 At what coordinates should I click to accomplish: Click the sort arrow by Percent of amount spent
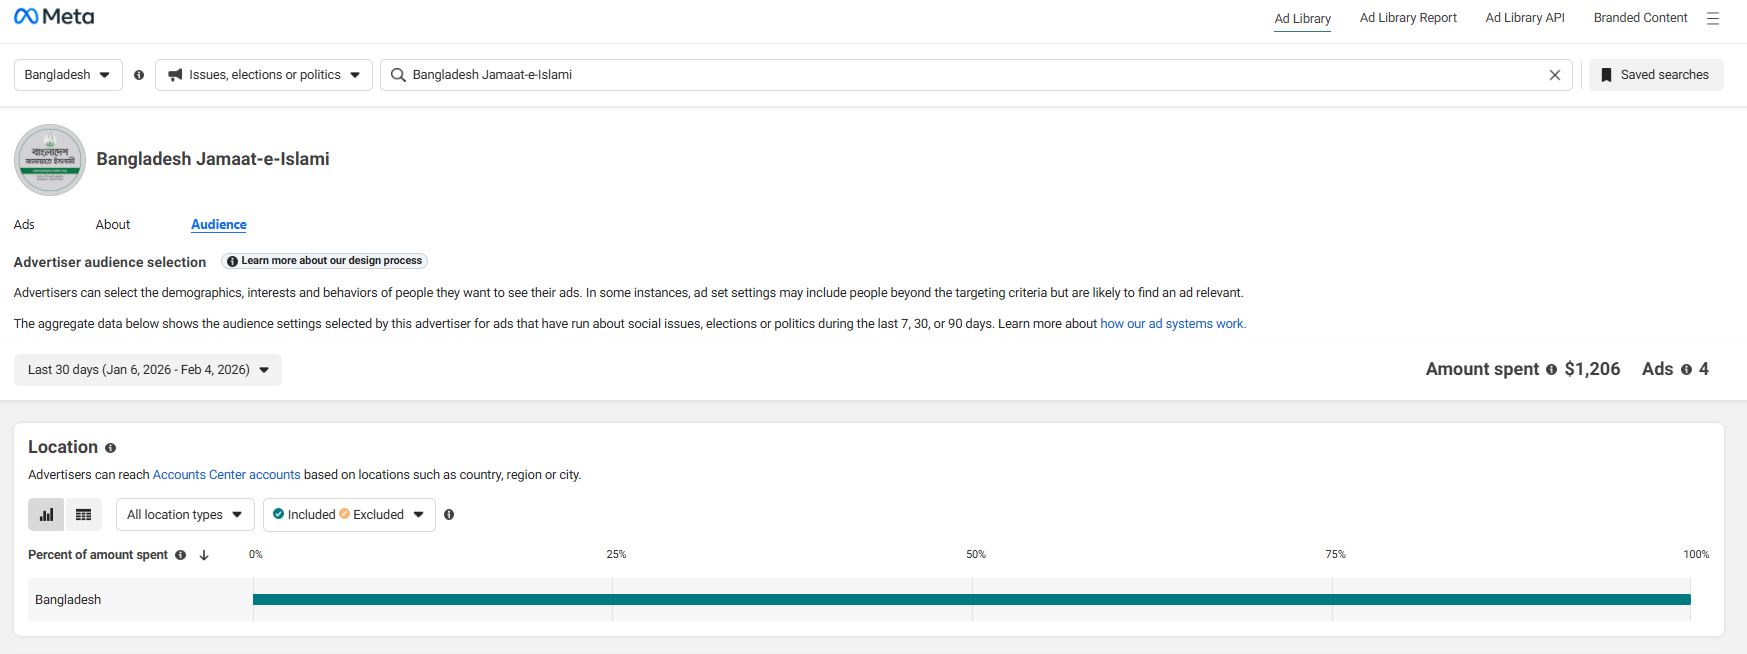204,555
